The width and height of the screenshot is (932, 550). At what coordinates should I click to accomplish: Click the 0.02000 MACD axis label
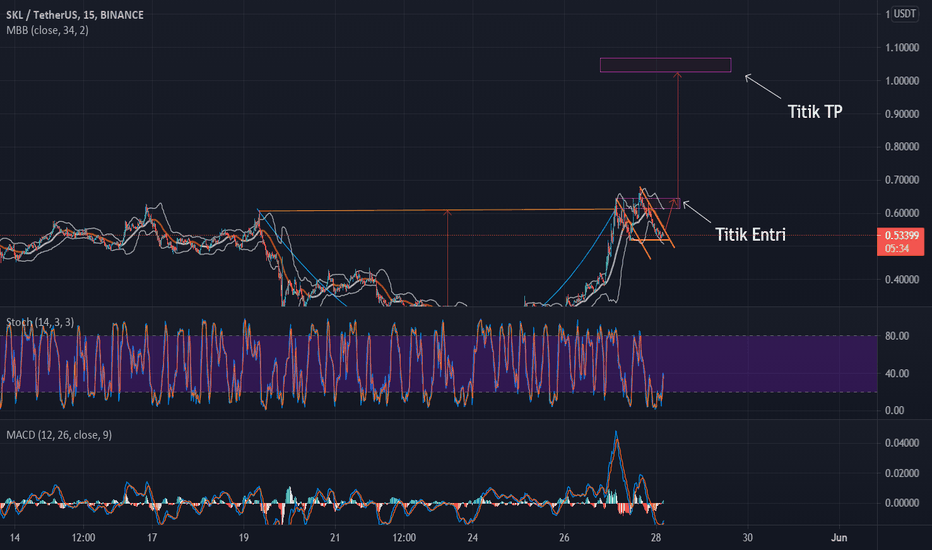[x=902, y=473]
